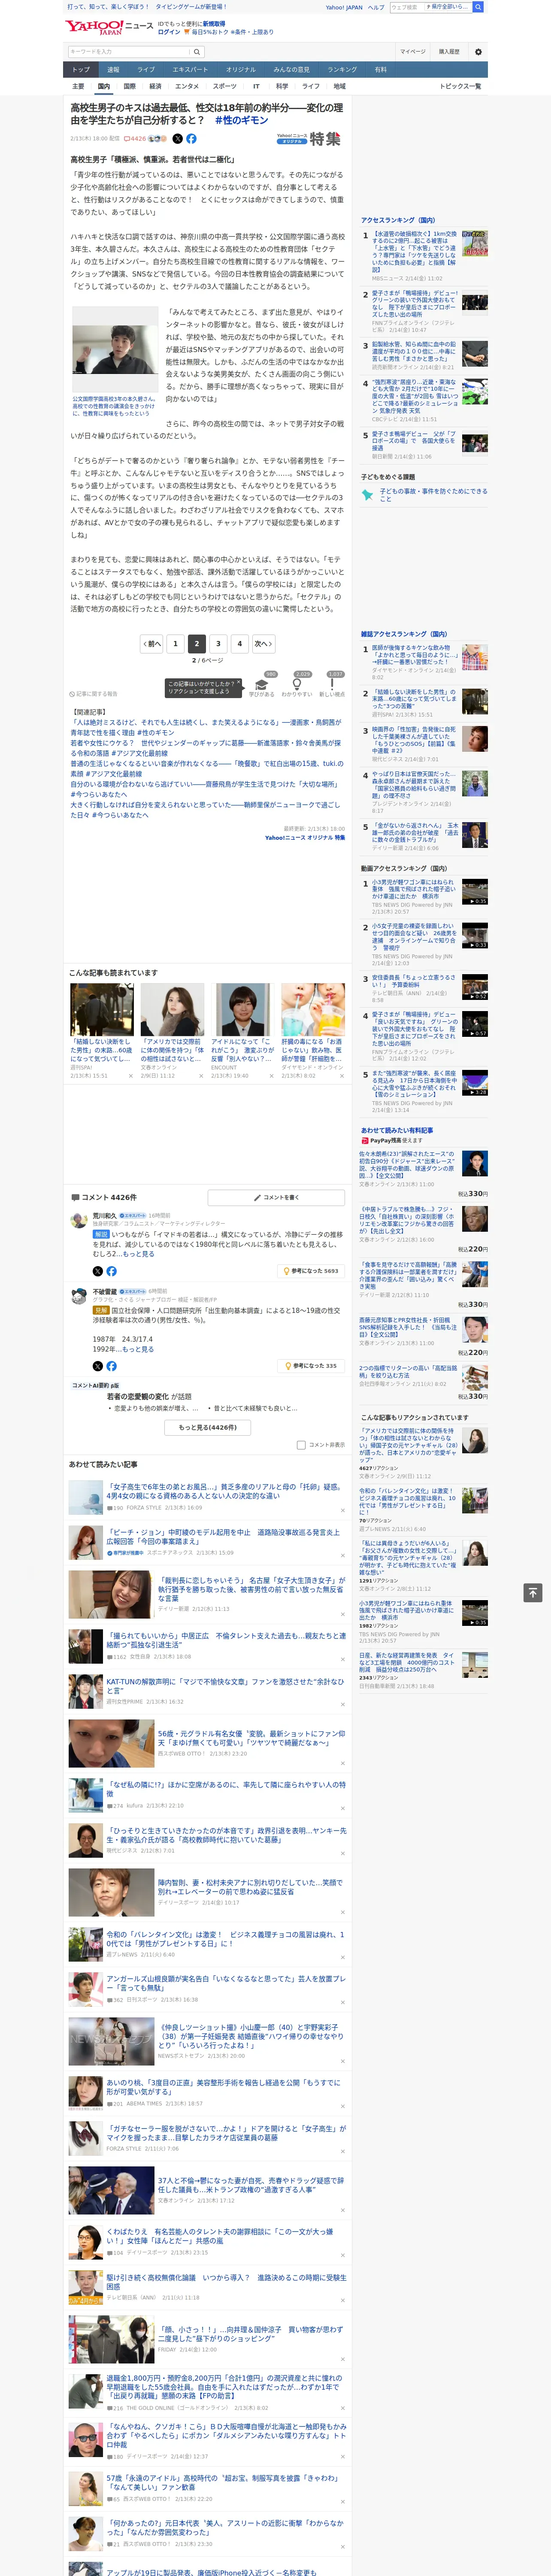Go to previous page 前へ
The width and height of the screenshot is (551, 2576).
[152, 643]
